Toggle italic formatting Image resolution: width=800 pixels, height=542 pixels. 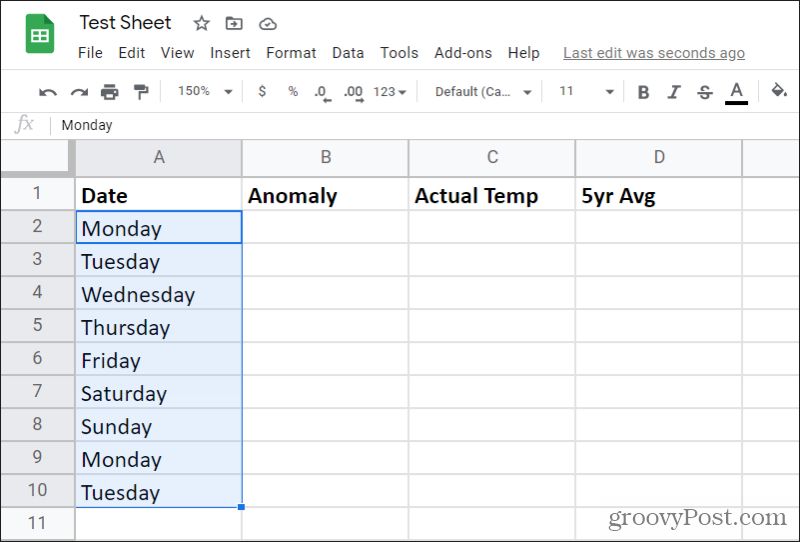674,92
